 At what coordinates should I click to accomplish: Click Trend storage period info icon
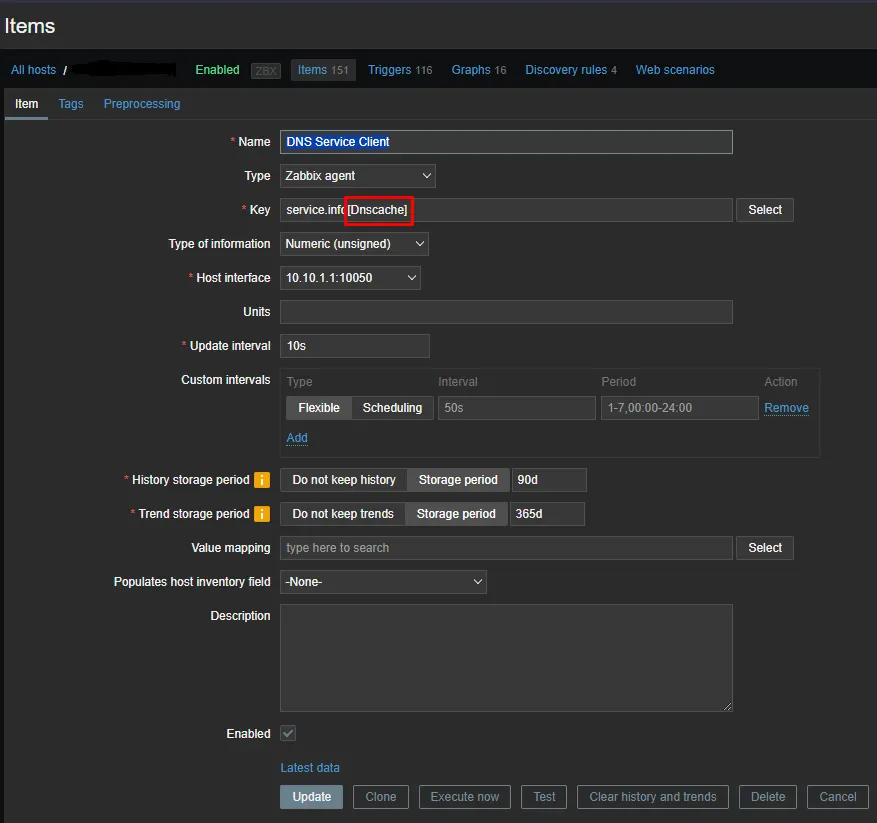click(x=262, y=514)
